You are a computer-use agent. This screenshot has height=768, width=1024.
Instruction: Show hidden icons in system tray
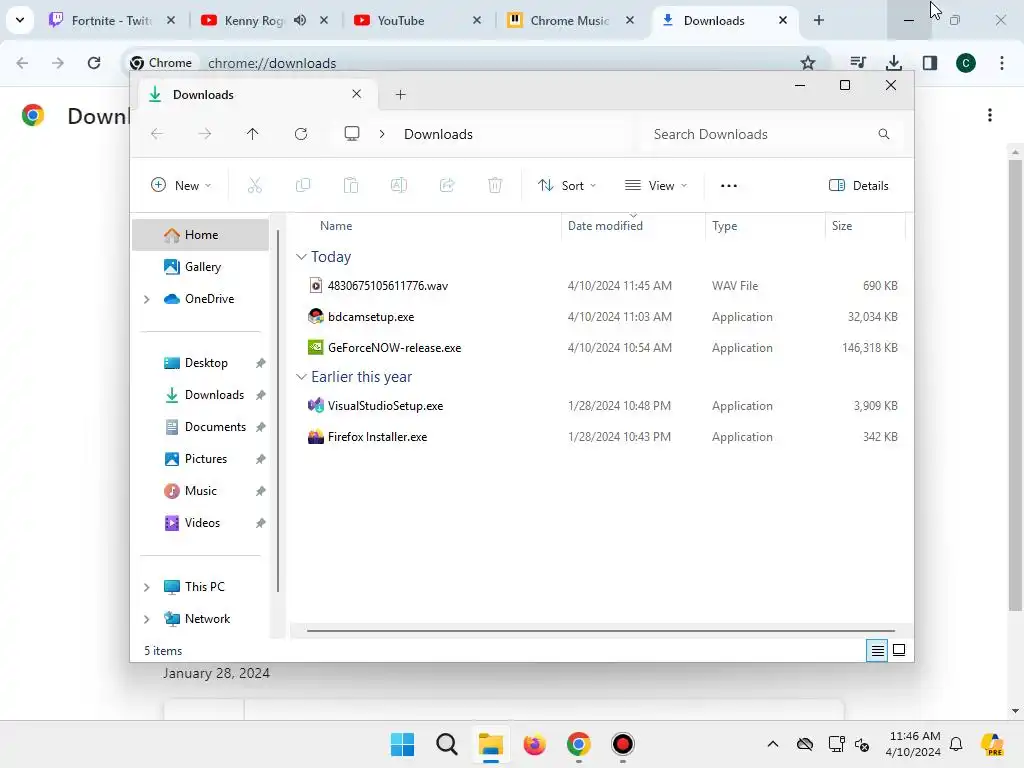pyautogui.click(x=773, y=744)
